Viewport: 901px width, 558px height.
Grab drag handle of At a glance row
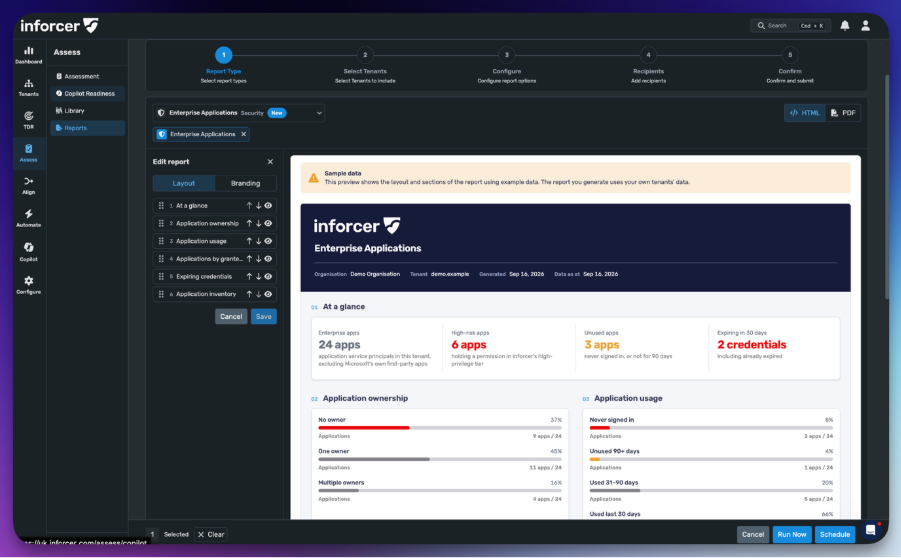click(x=161, y=206)
